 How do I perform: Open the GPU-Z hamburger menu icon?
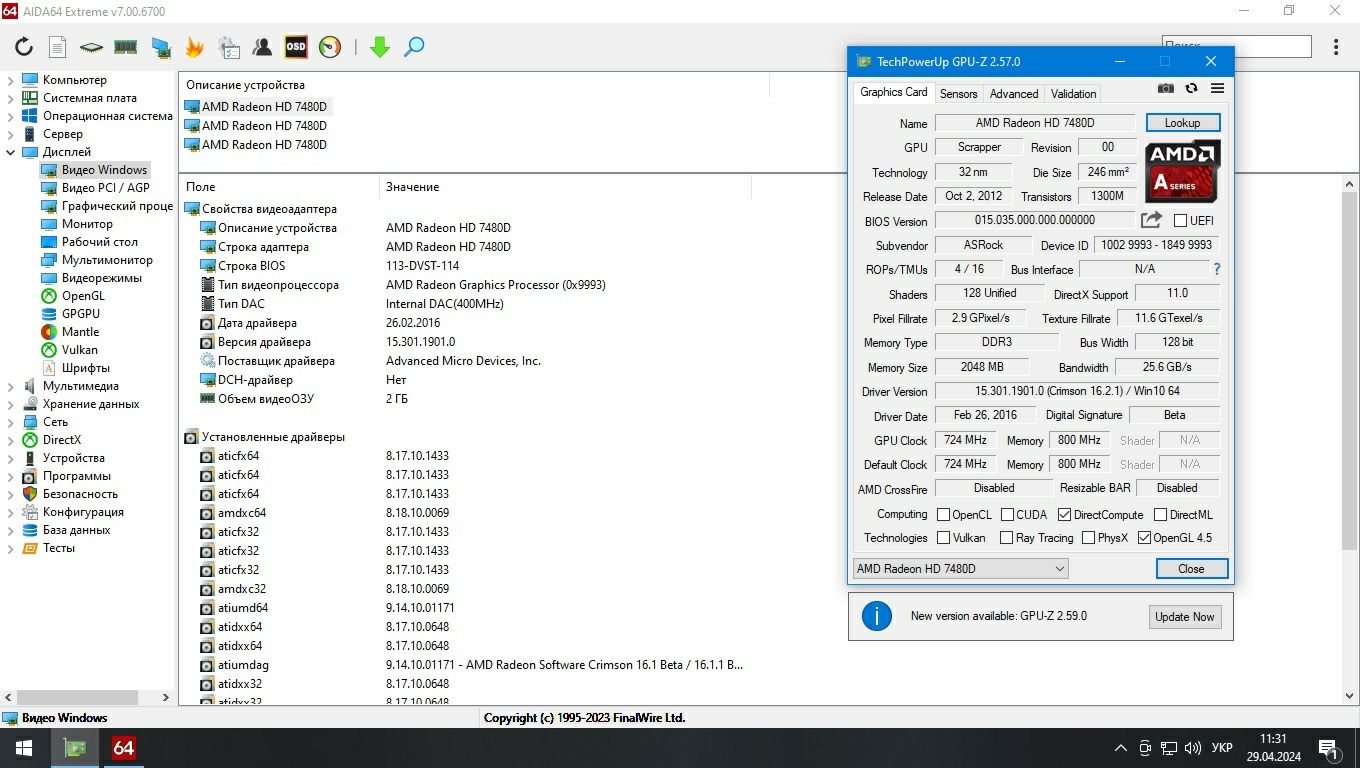(1217, 89)
